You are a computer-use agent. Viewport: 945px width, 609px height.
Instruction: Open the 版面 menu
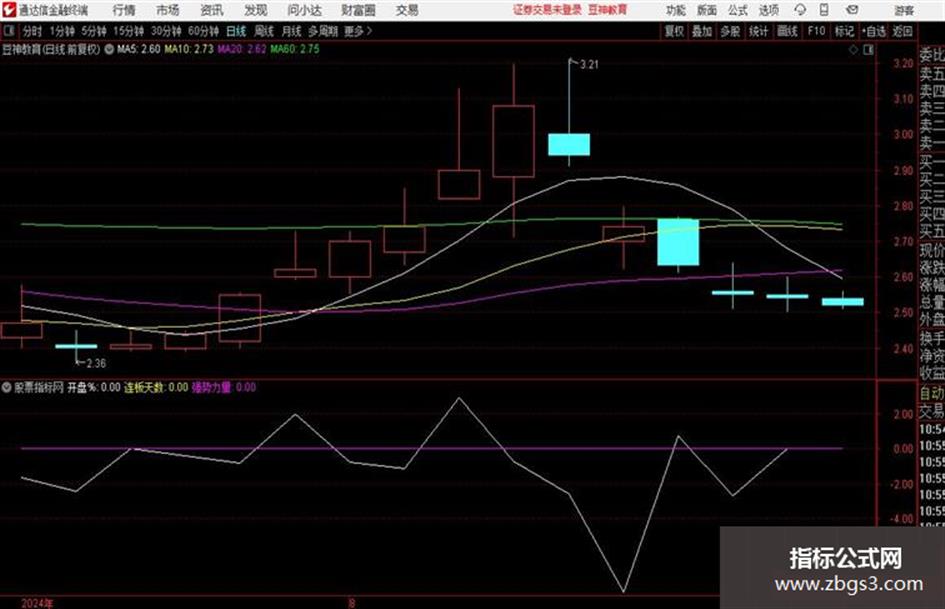coord(706,10)
